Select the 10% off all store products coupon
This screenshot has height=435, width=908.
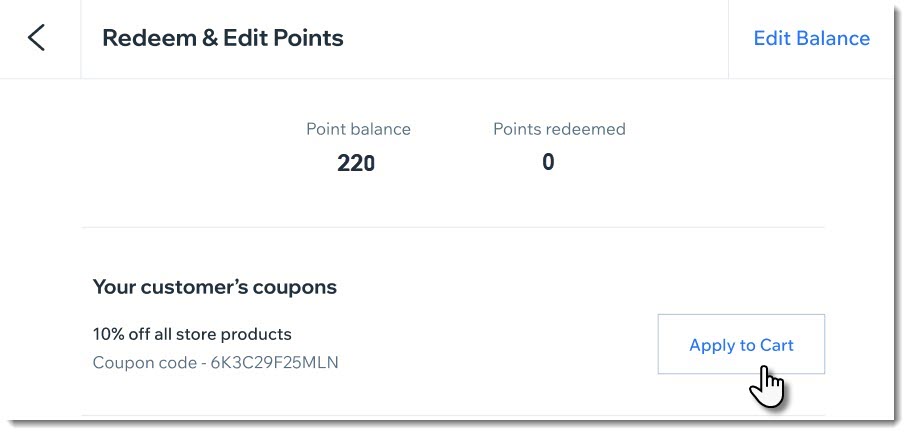192,334
